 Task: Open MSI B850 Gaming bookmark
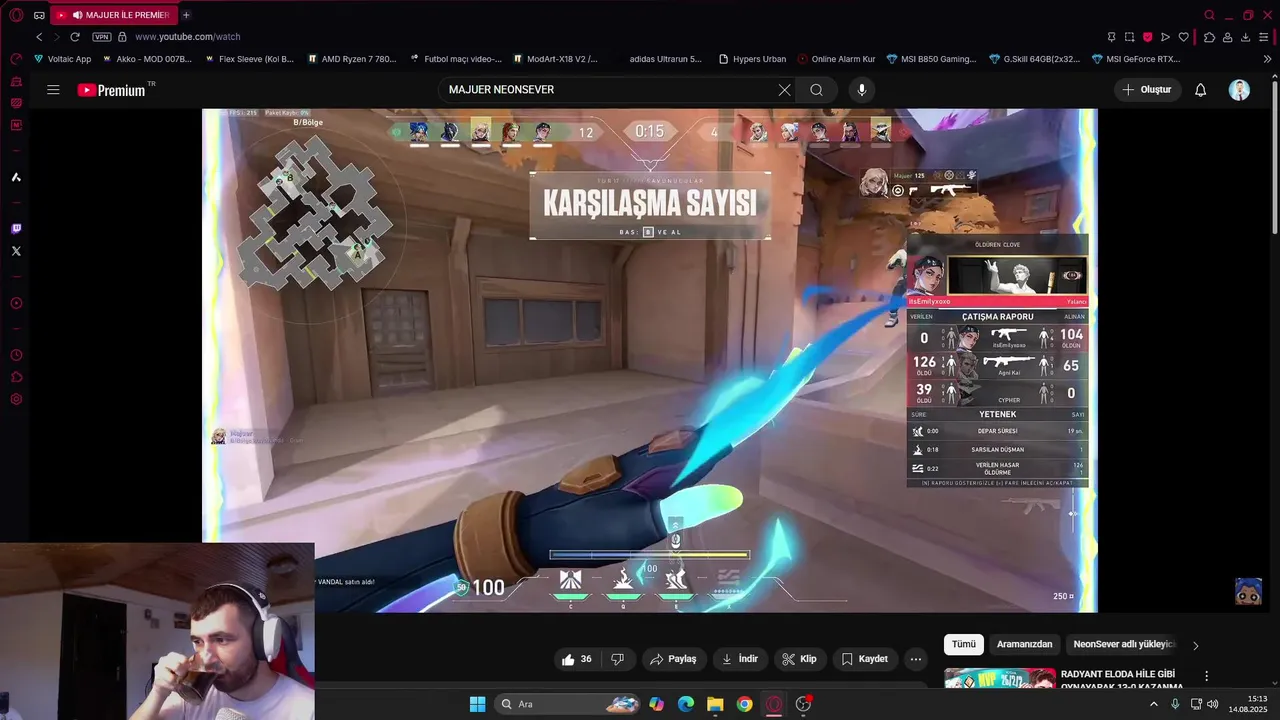(931, 59)
